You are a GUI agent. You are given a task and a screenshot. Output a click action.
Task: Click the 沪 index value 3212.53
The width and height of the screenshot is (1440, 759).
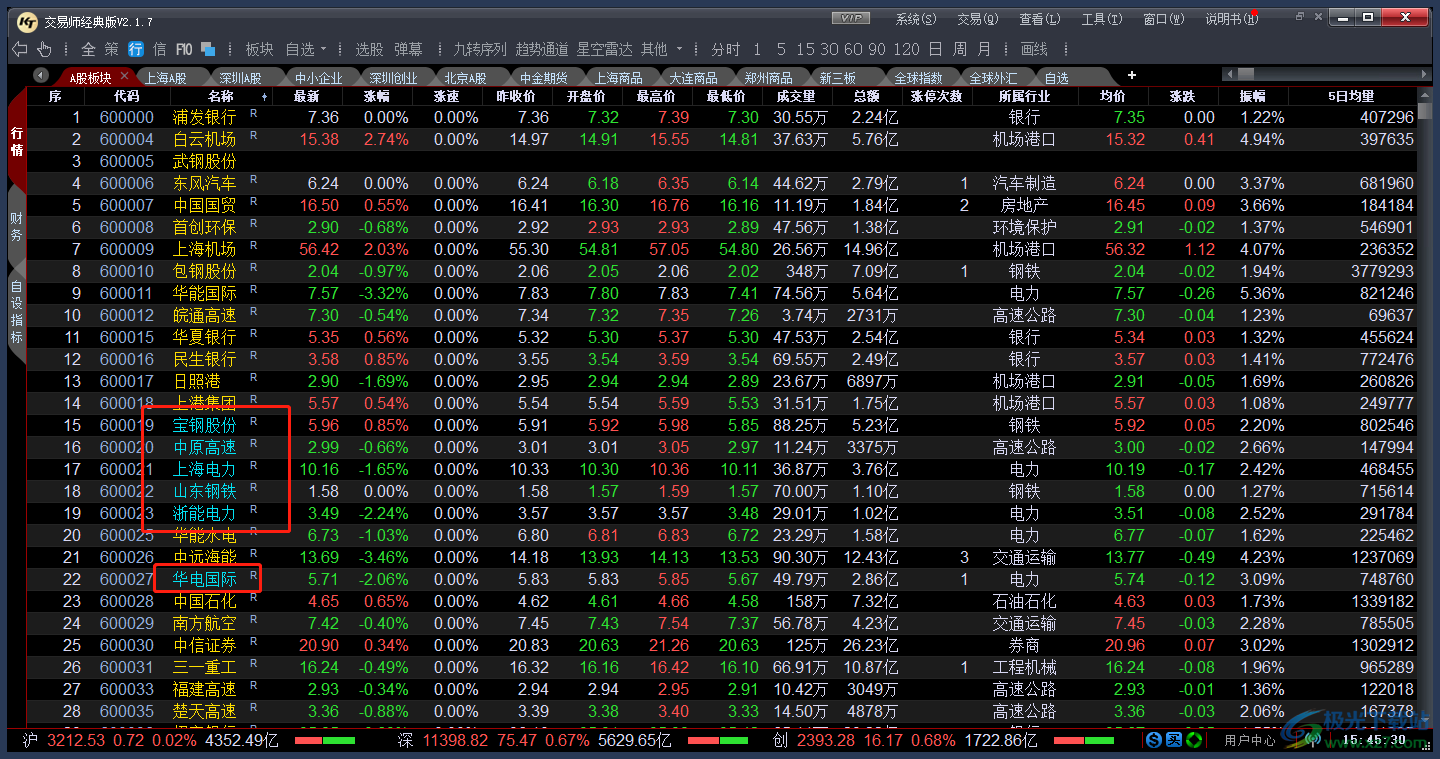click(x=76, y=740)
